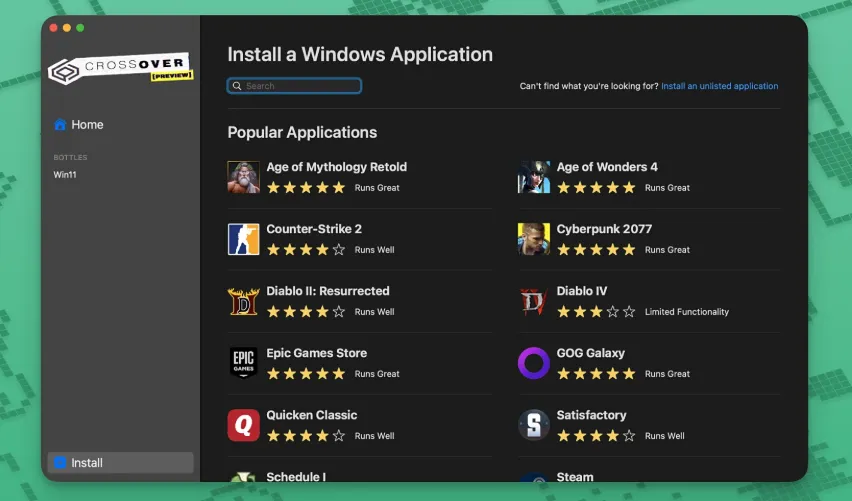The height and width of the screenshot is (501, 852).
Task: Select the Cyberpunk 2077 app icon
Action: pyautogui.click(x=534, y=239)
